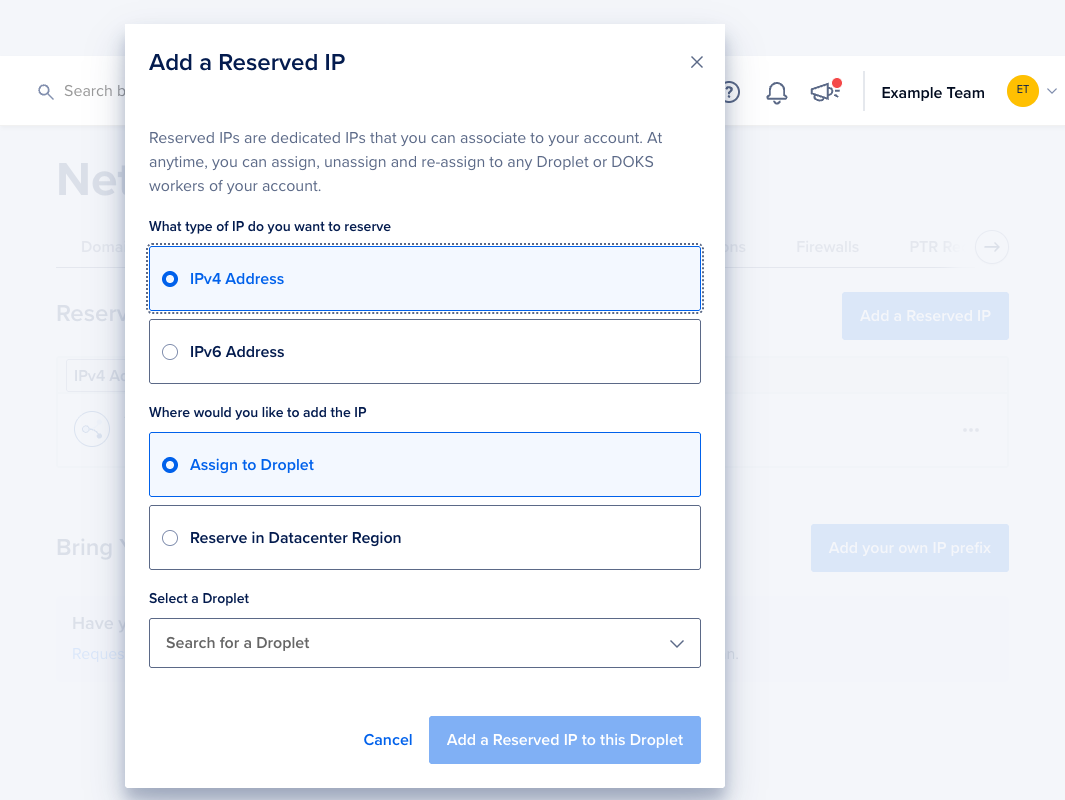Click the tabs scroll right arrow

point(992,247)
